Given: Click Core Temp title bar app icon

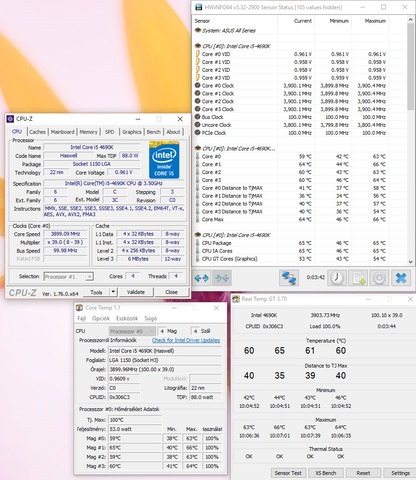Looking at the screenshot, I should tap(79, 308).
